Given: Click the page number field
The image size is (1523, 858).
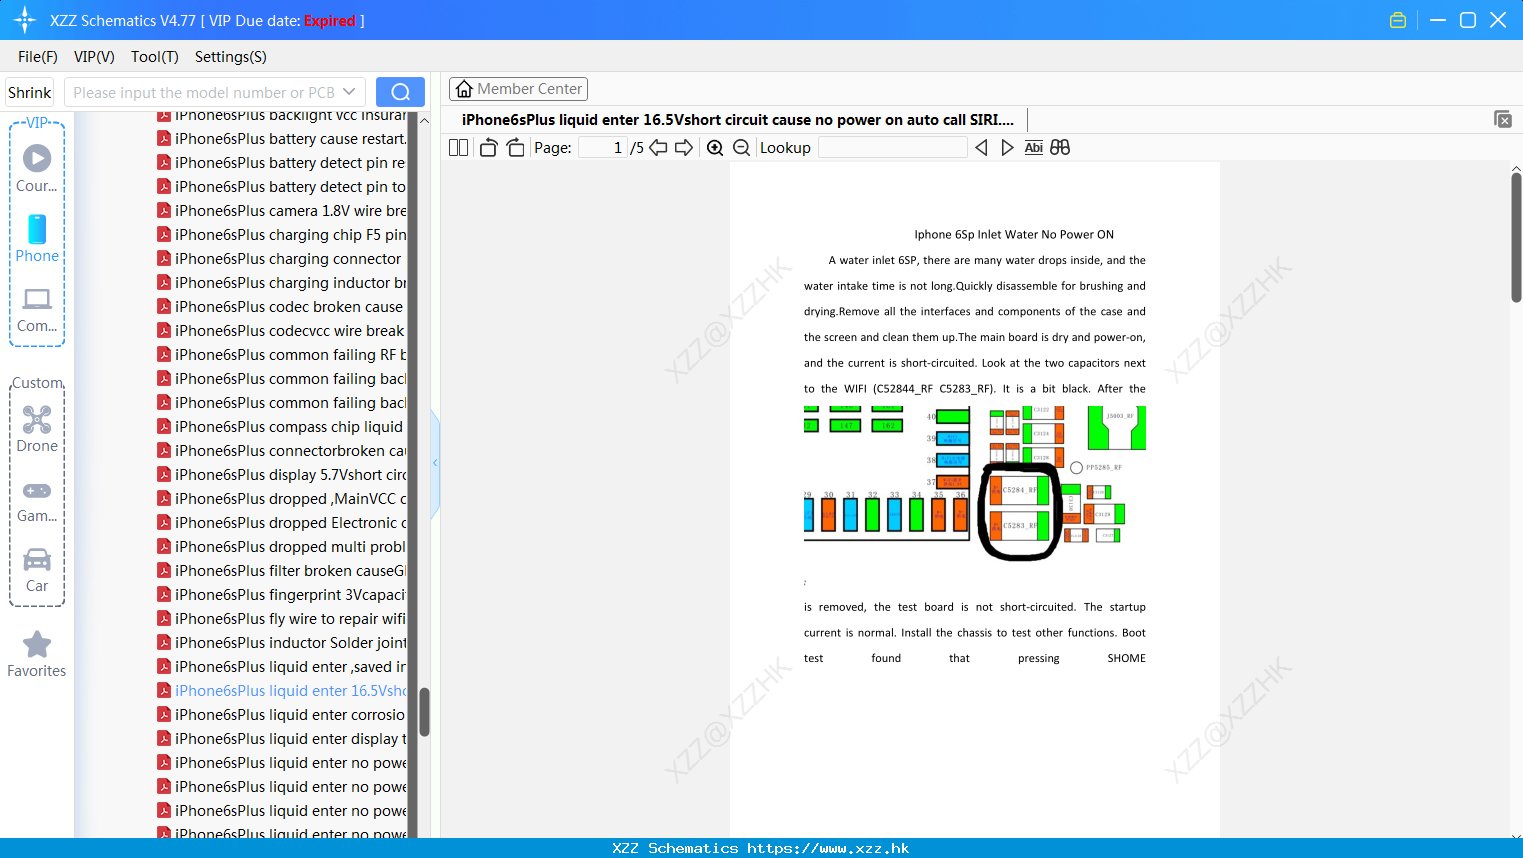Looking at the screenshot, I should click(603, 148).
